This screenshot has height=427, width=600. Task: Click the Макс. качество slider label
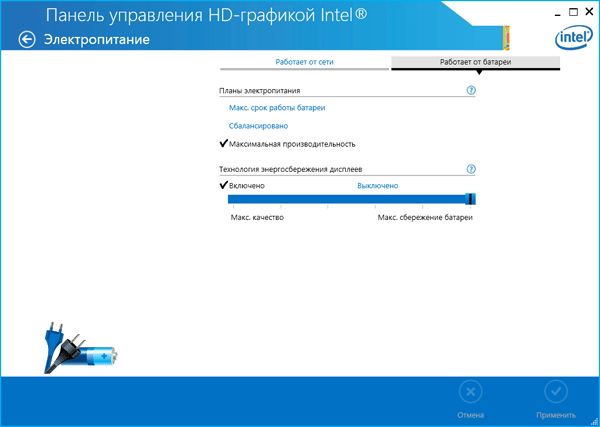(x=257, y=217)
